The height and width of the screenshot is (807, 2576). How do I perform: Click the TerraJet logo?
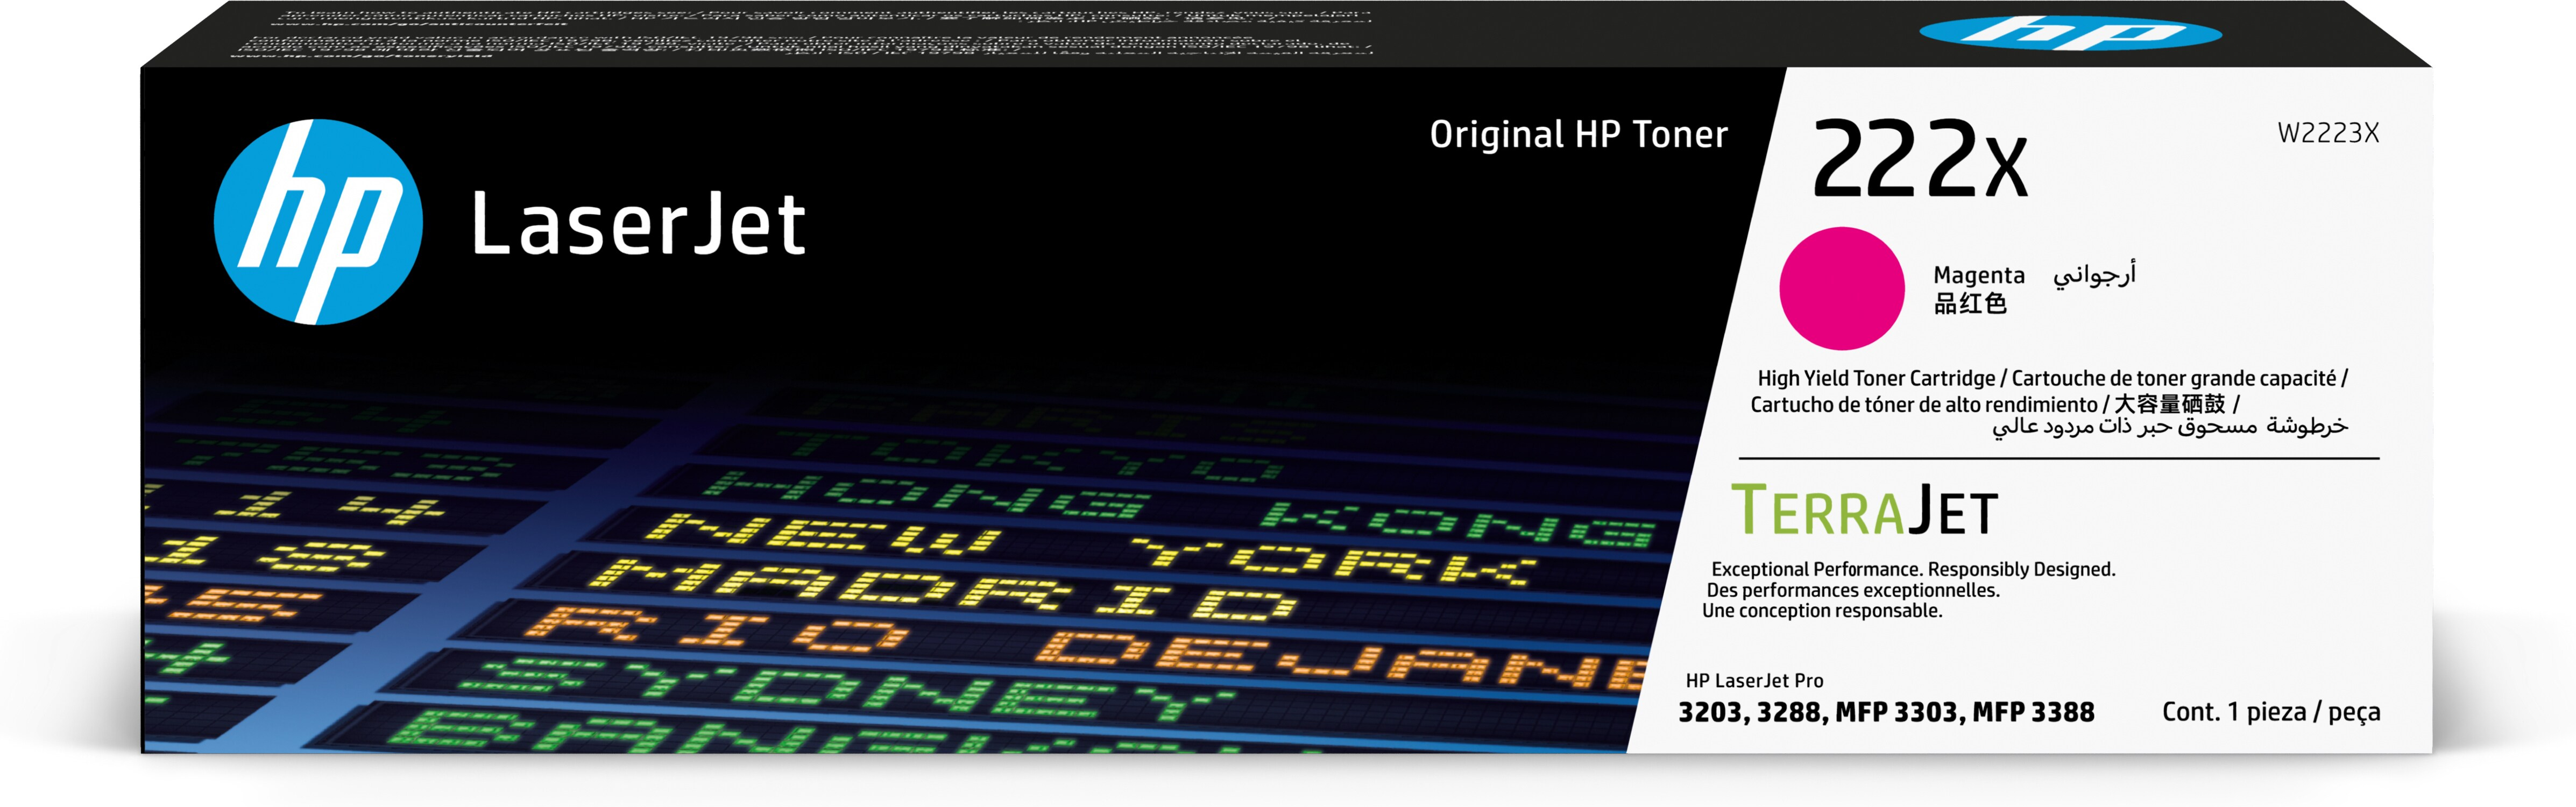[x=1864, y=510]
